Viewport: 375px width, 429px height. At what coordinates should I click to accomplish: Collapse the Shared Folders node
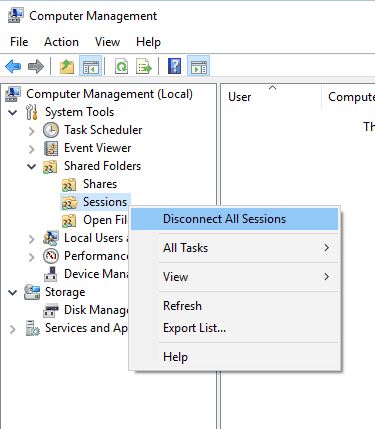(x=32, y=166)
